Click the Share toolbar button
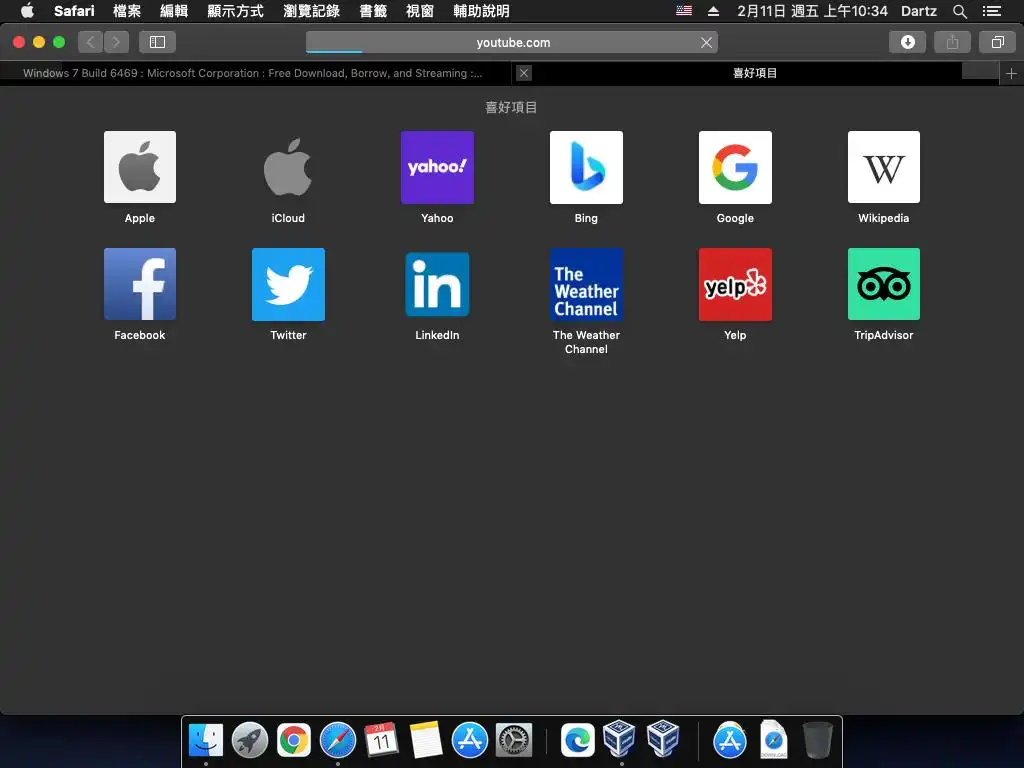 952,42
